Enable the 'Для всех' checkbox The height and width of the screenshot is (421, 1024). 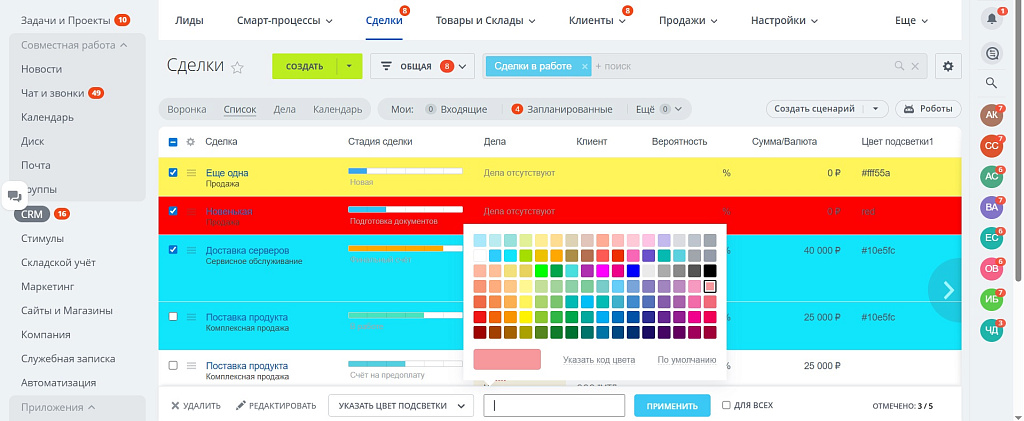tap(726, 406)
